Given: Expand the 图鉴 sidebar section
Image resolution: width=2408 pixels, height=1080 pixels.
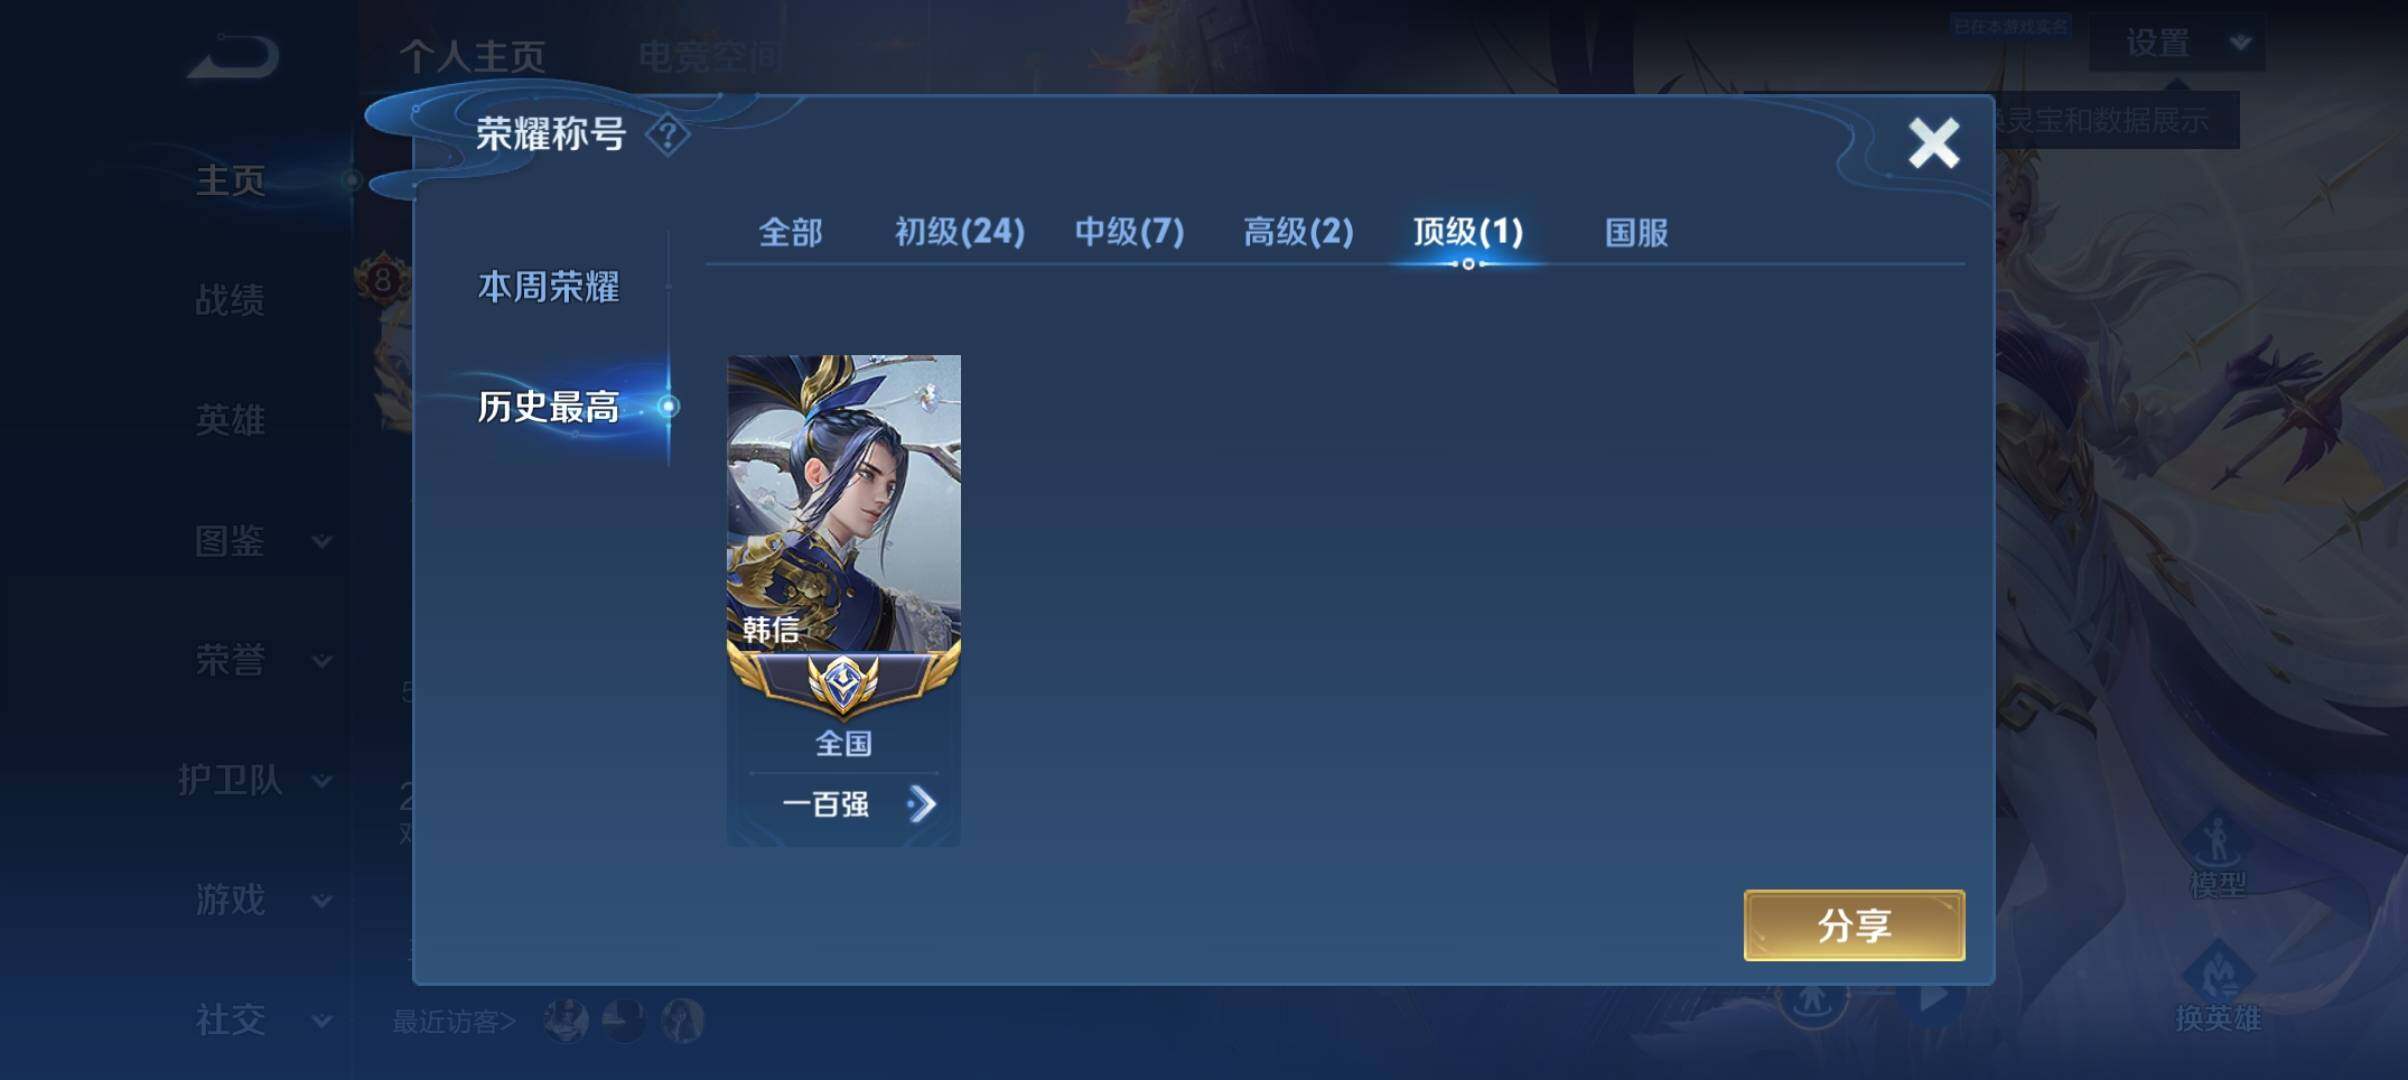Looking at the screenshot, I should click(262, 541).
